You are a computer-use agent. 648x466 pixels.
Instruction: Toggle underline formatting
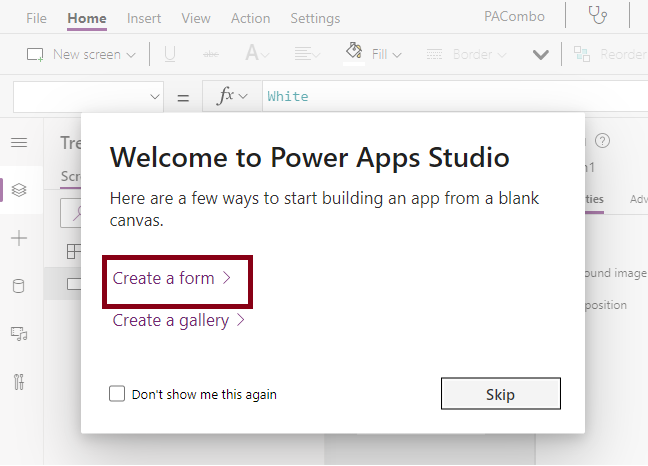(x=170, y=54)
